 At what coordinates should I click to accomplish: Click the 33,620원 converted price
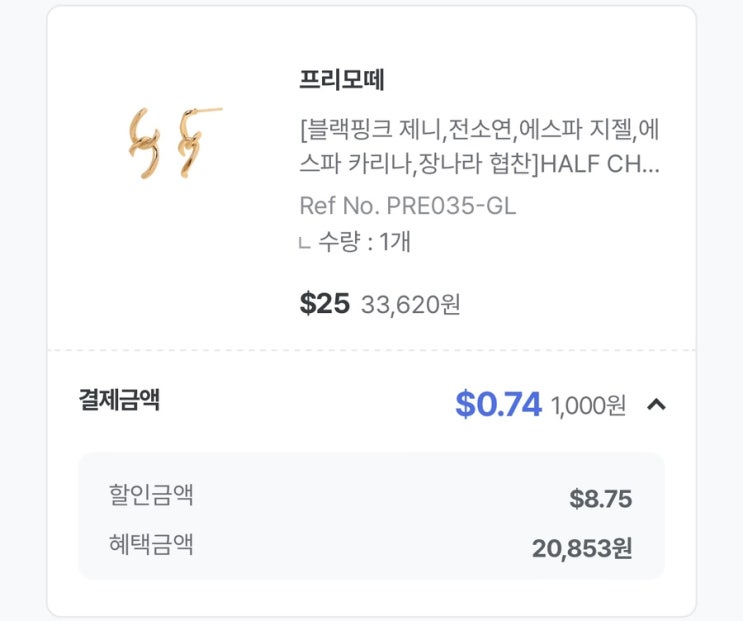410,304
